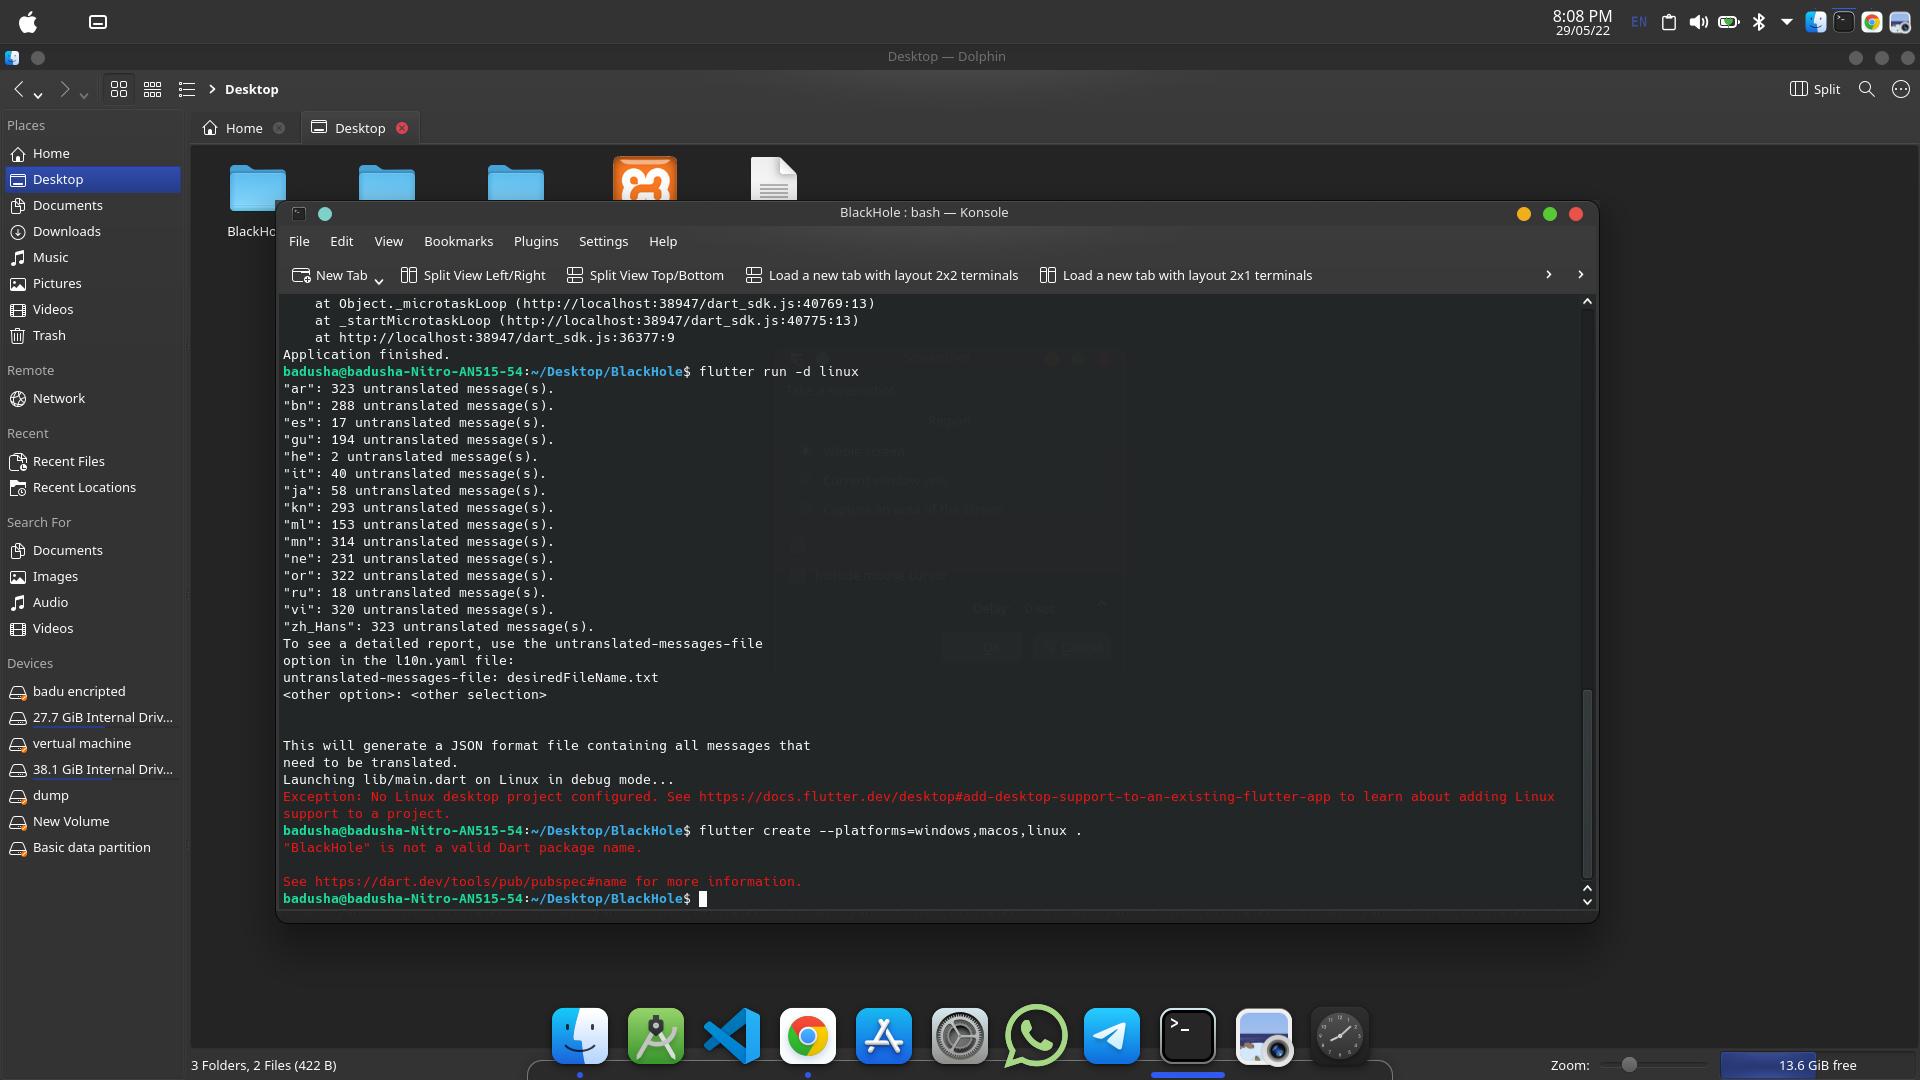Open Telegram from the dock
1920x1080 pixels.
[x=1111, y=1035]
